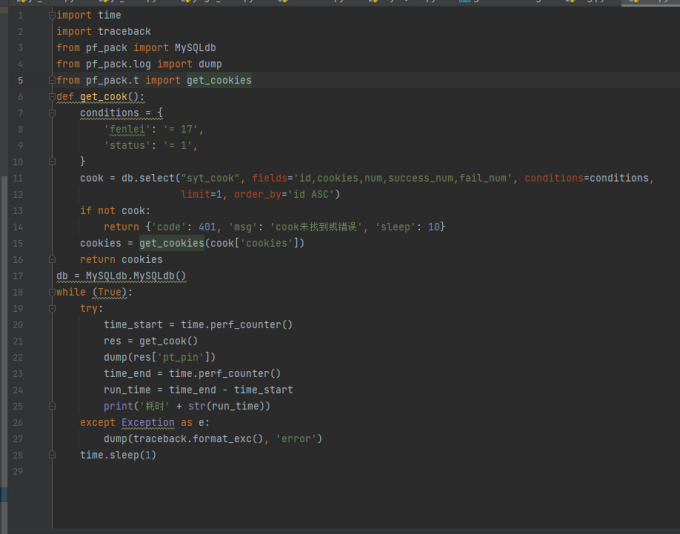
Task: Click the 'fenlei' dictionary key
Action: [127, 129]
